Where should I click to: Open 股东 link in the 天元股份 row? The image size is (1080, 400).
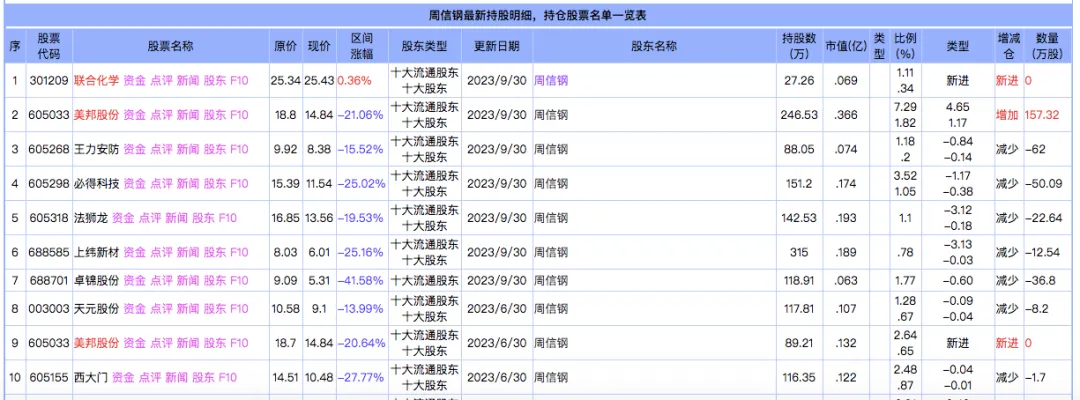tap(215, 308)
